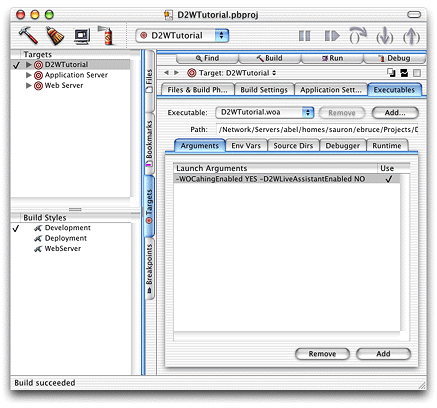The width and height of the screenshot is (437, 408).
Task: Activate the WebServer build style
Action: coord(63,249)
